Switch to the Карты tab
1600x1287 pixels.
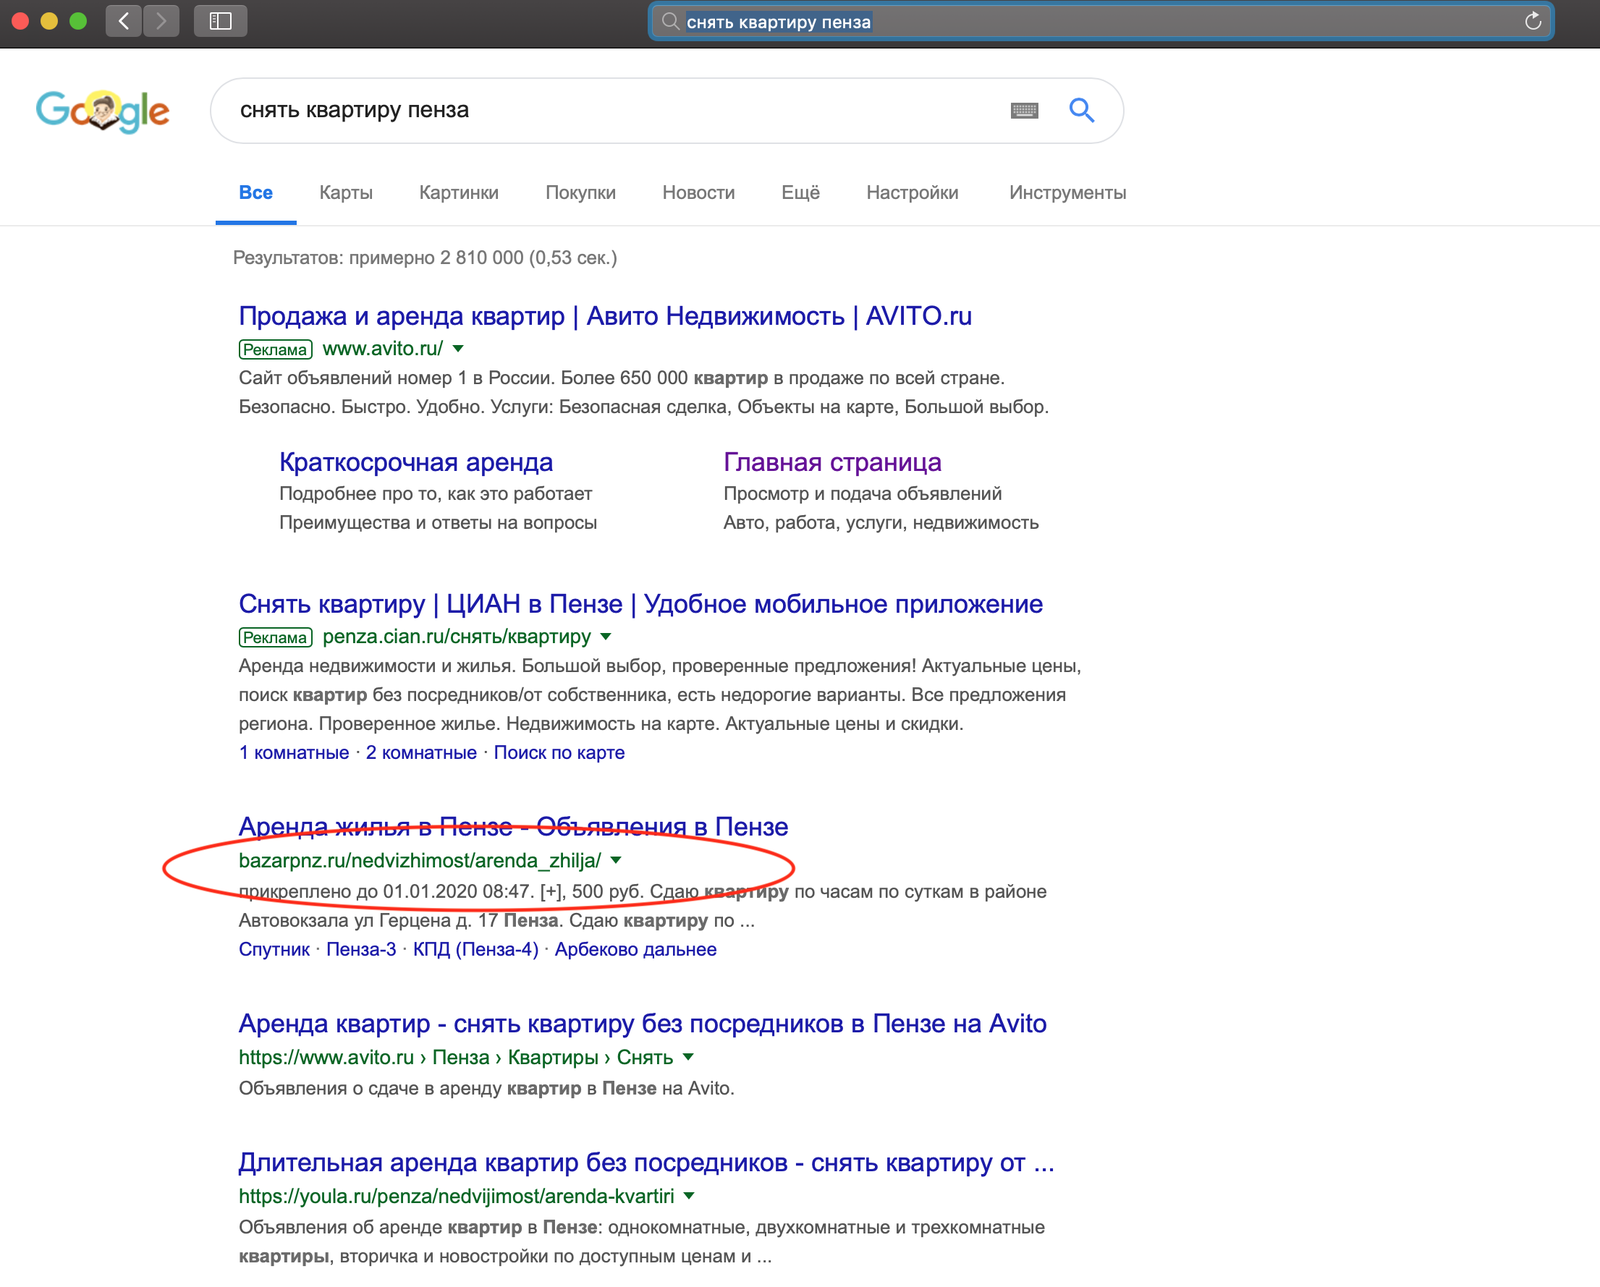click(346, 193)
